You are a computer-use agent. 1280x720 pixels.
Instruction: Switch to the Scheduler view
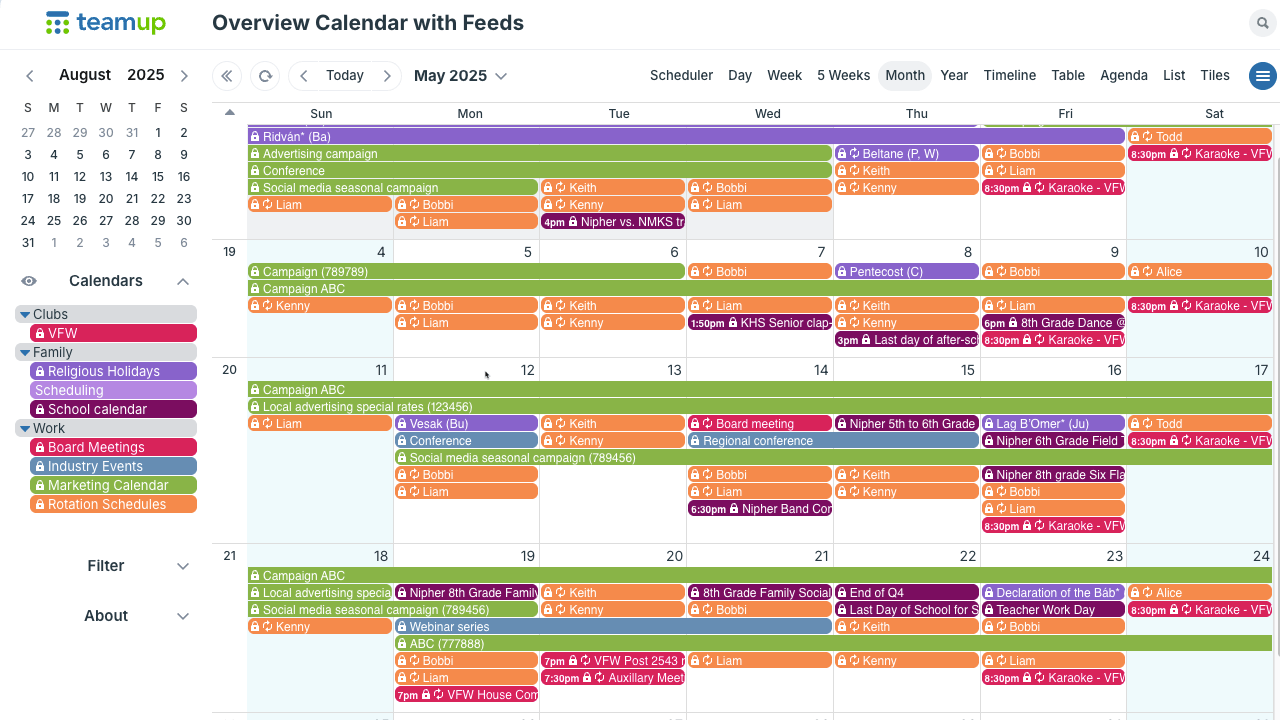coord(681,76)
